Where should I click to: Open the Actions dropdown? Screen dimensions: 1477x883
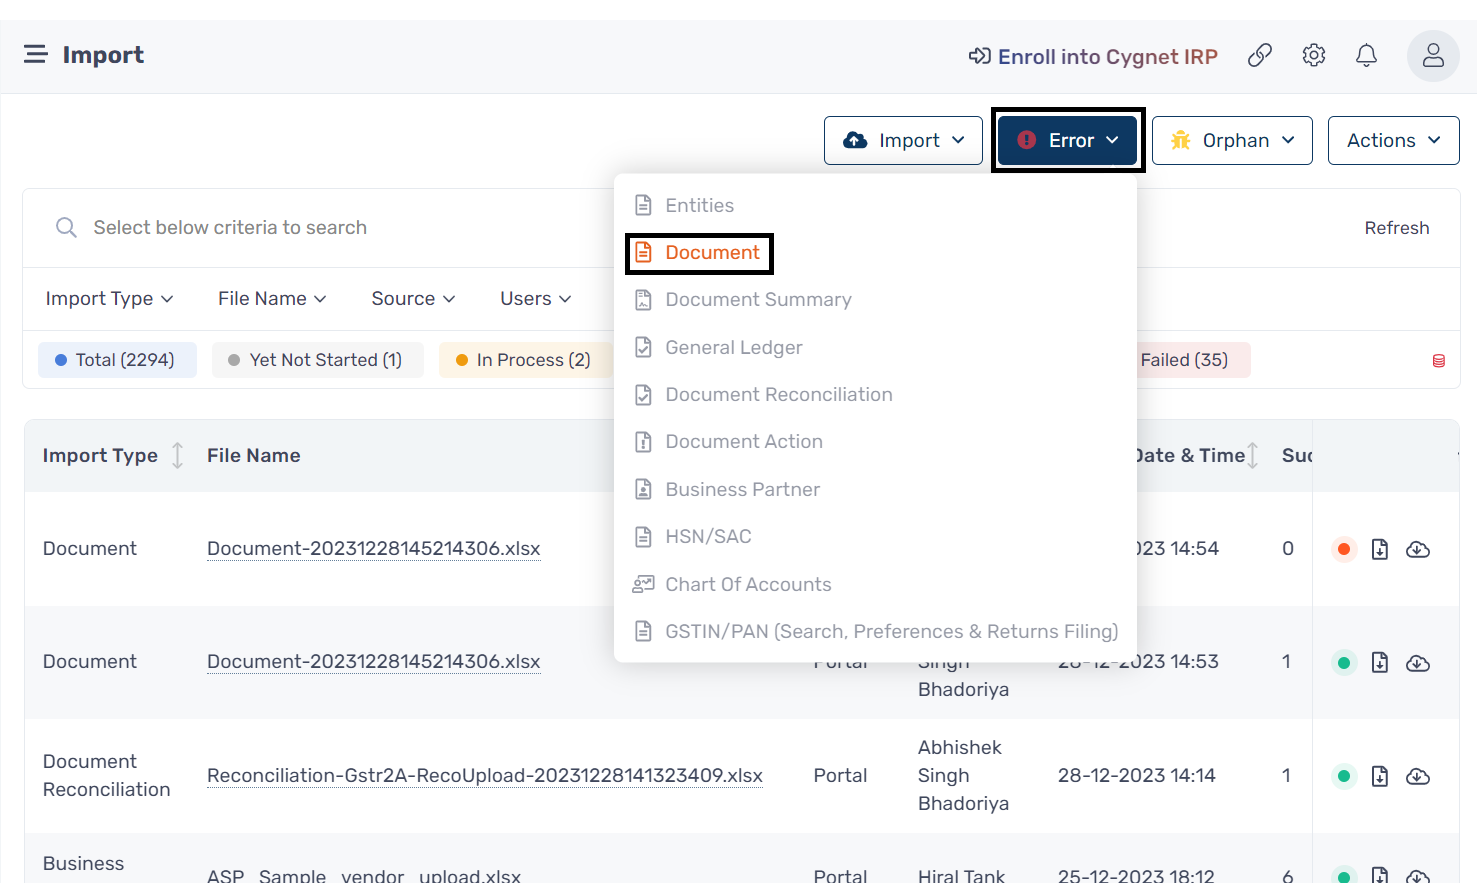[1393, 140]
